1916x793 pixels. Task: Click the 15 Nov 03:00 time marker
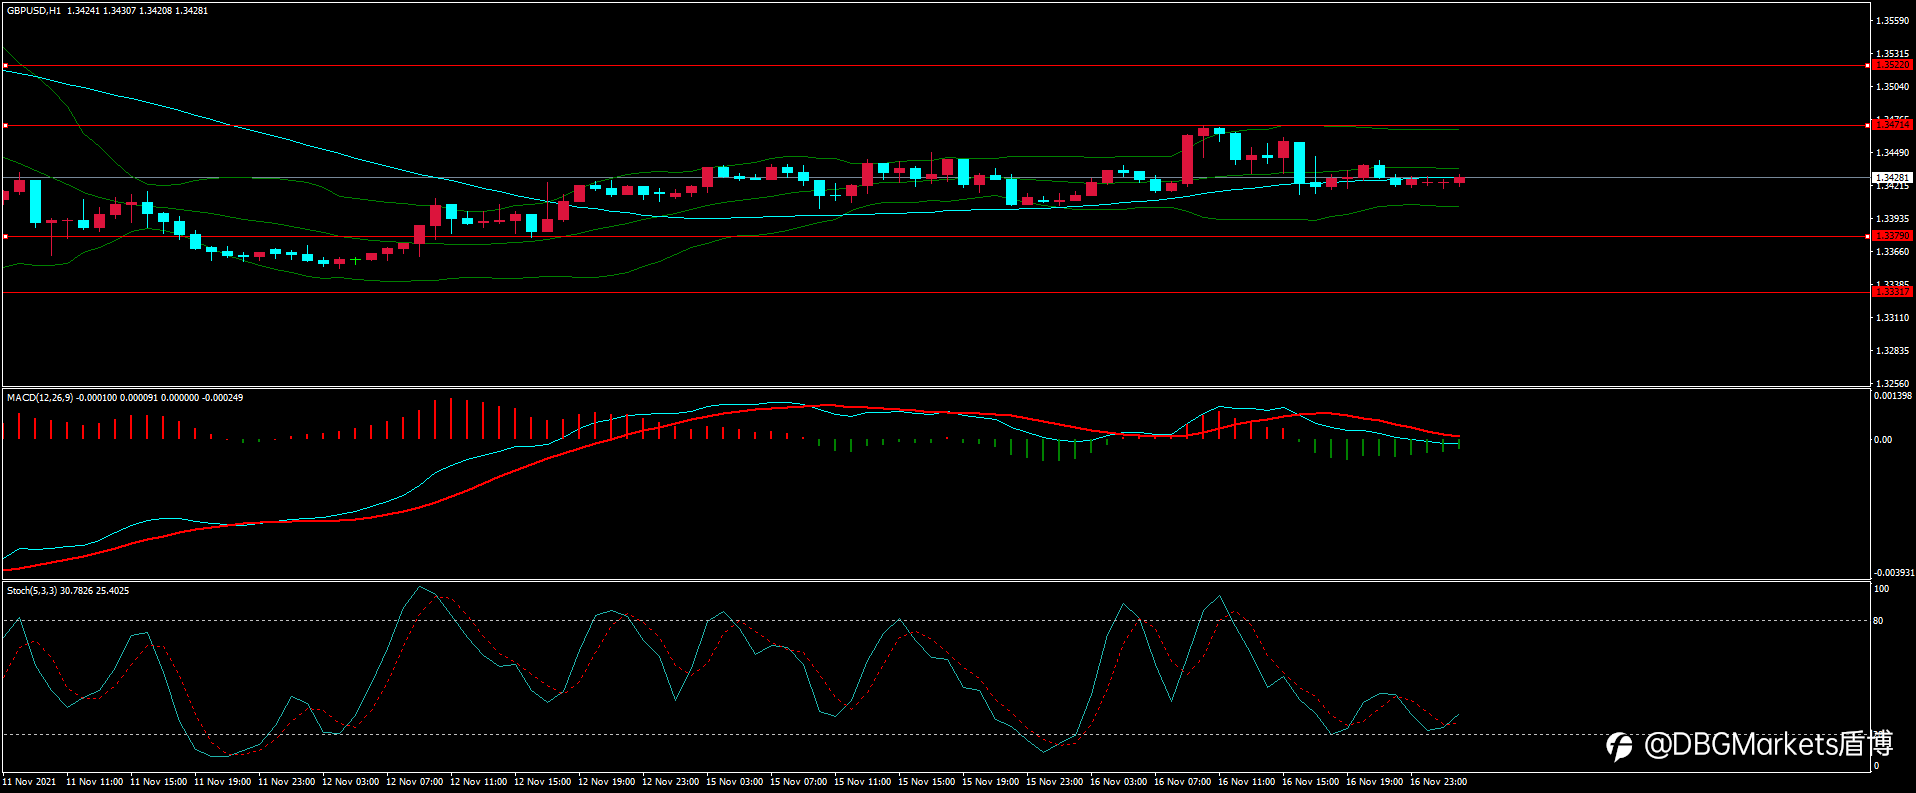click(x=734, y=782)
